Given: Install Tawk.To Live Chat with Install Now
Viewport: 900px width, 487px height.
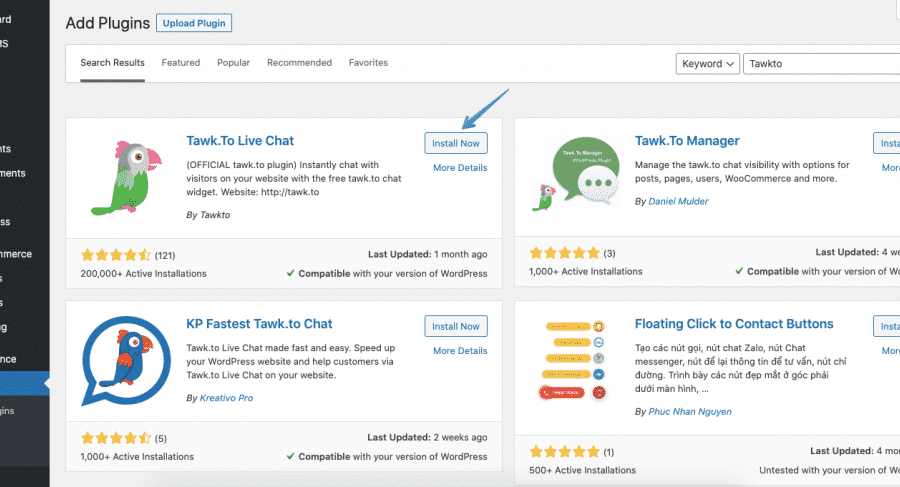Looking at the screenshot, I should [x=456, y=143].
